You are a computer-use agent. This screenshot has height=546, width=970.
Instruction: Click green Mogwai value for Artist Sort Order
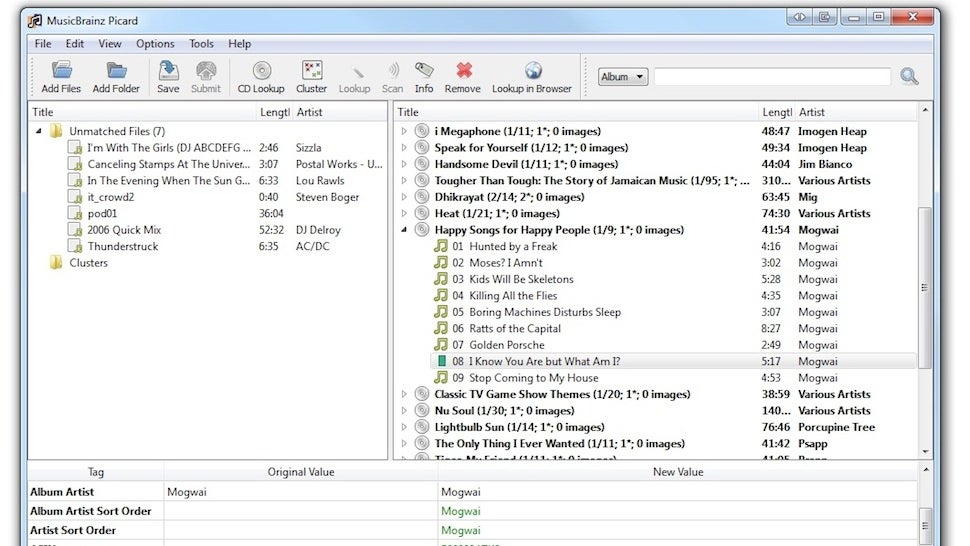pyautogui.click(x=461, y=530)
